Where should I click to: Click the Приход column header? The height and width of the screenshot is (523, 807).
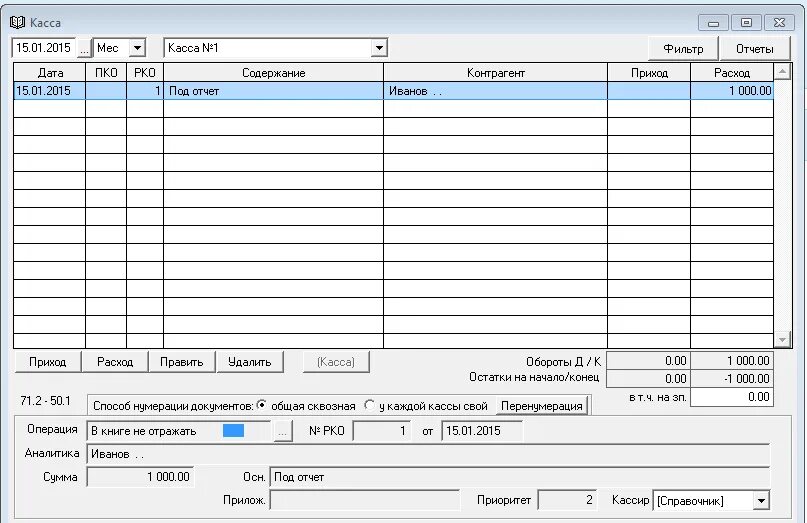coord(649,73)
